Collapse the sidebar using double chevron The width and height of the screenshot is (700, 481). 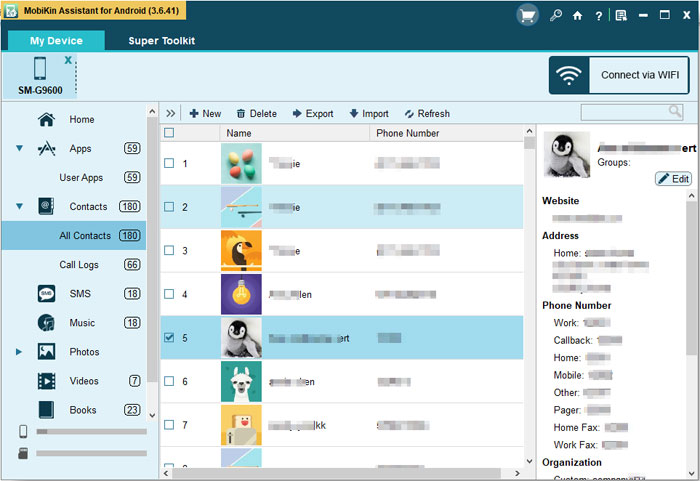coord(170,114)
